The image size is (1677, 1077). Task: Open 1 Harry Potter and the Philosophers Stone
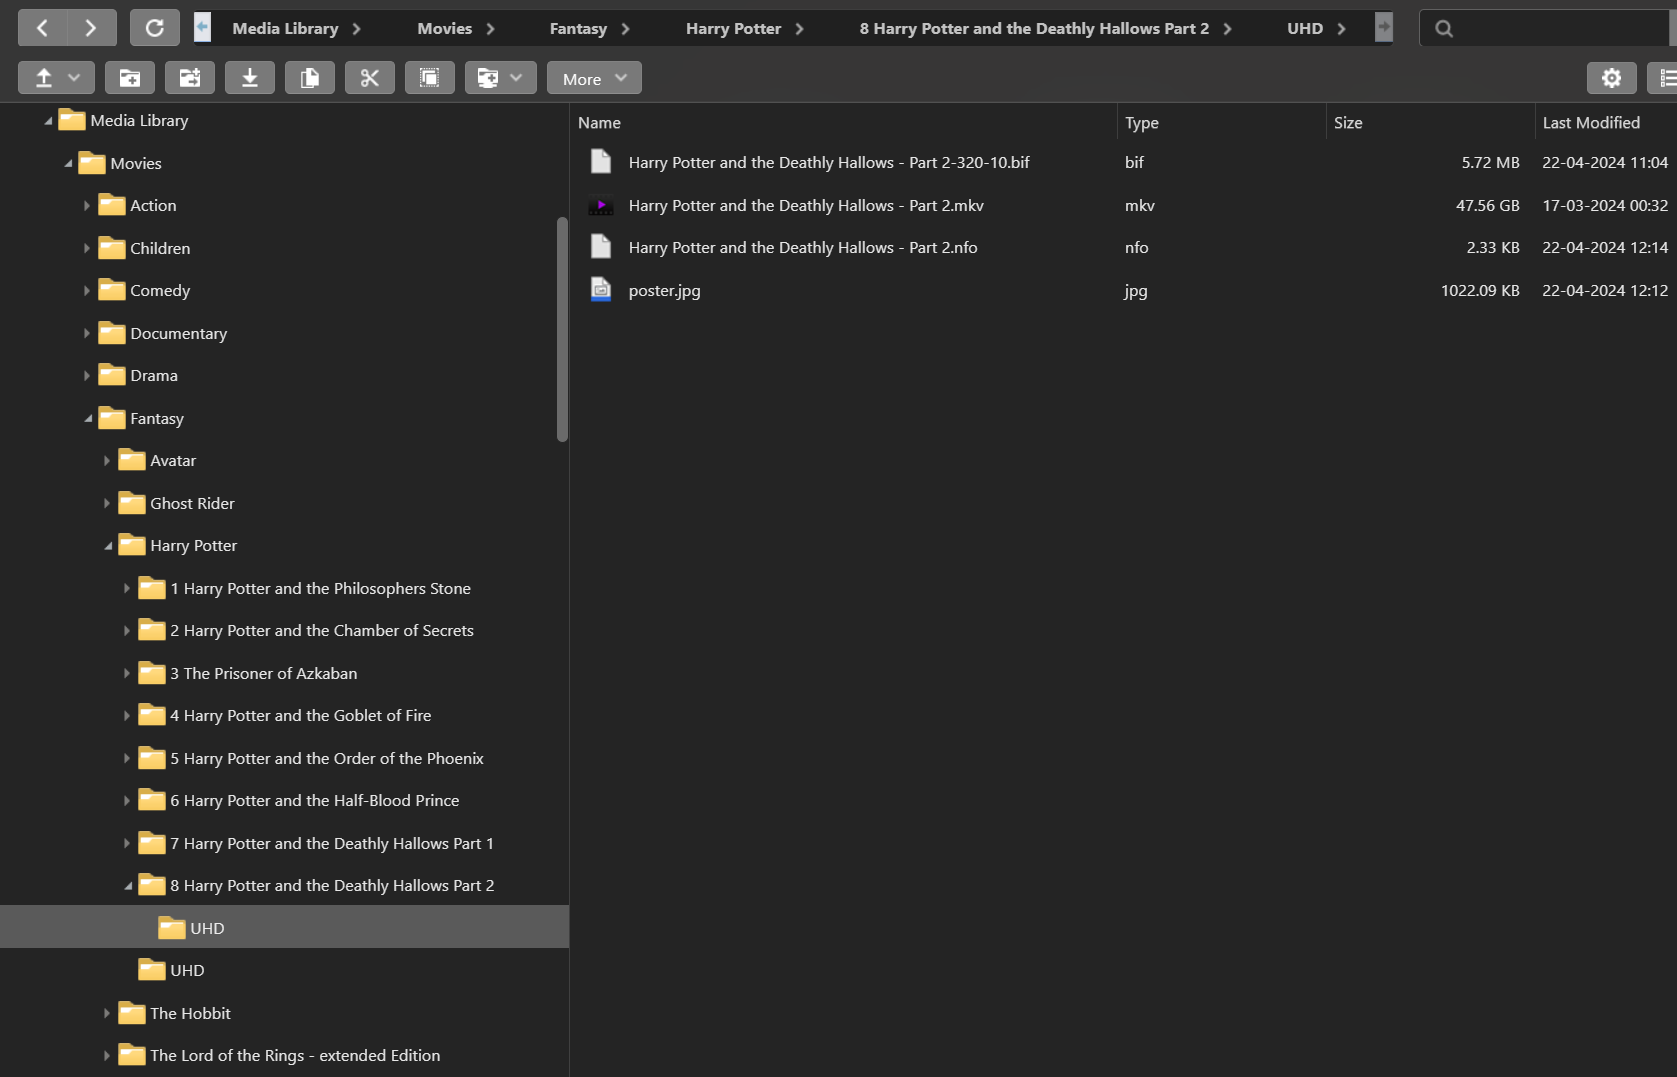(320, 588)
